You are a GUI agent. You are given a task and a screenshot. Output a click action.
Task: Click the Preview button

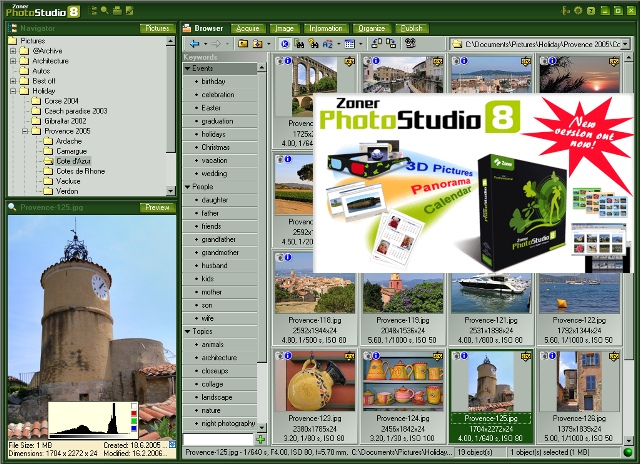[x=157, y=207]
